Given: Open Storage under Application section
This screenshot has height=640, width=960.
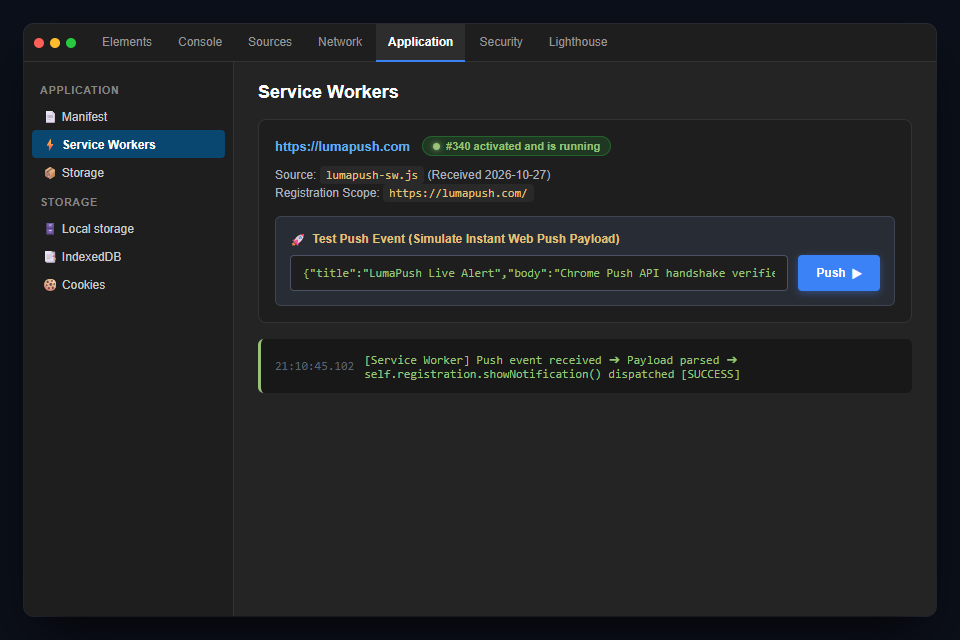Looking at the screenshot, I should tap(129, 173).
